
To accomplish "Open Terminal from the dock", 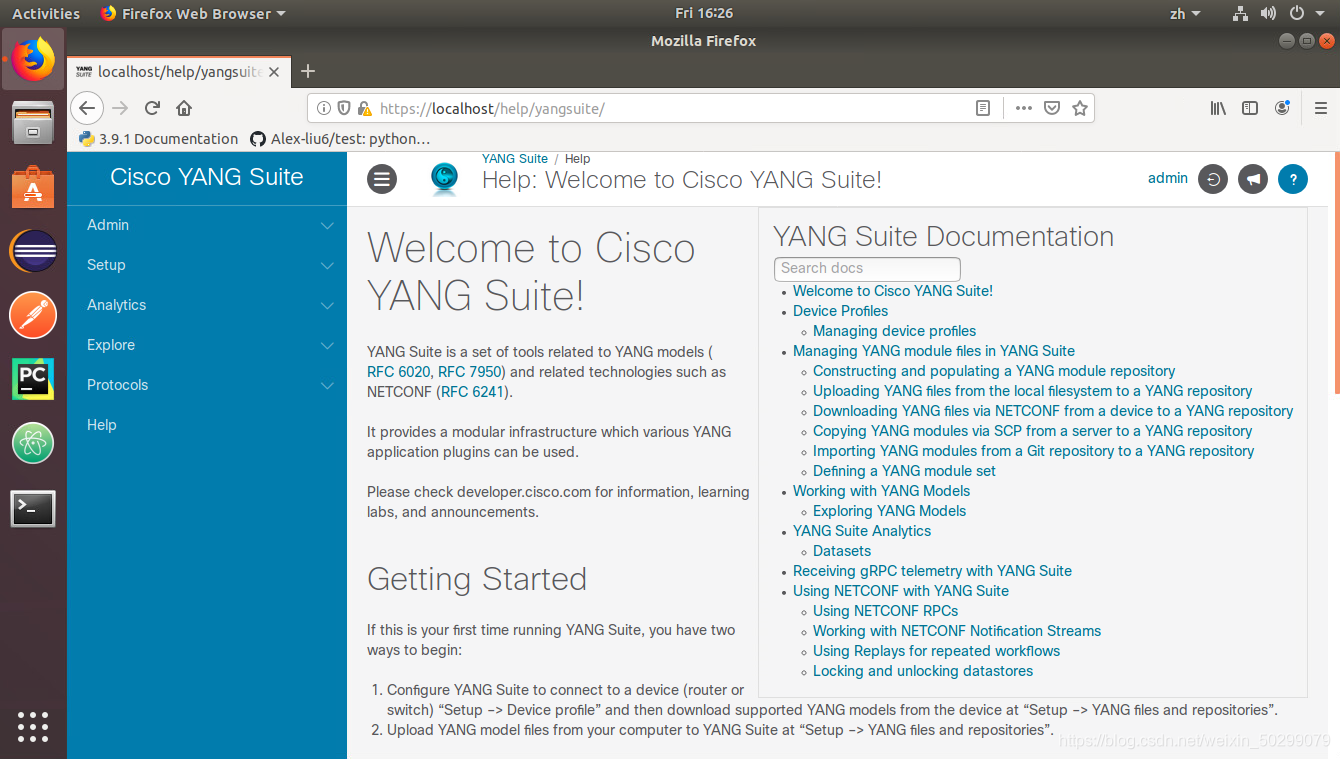I will [x=33, y=508].
